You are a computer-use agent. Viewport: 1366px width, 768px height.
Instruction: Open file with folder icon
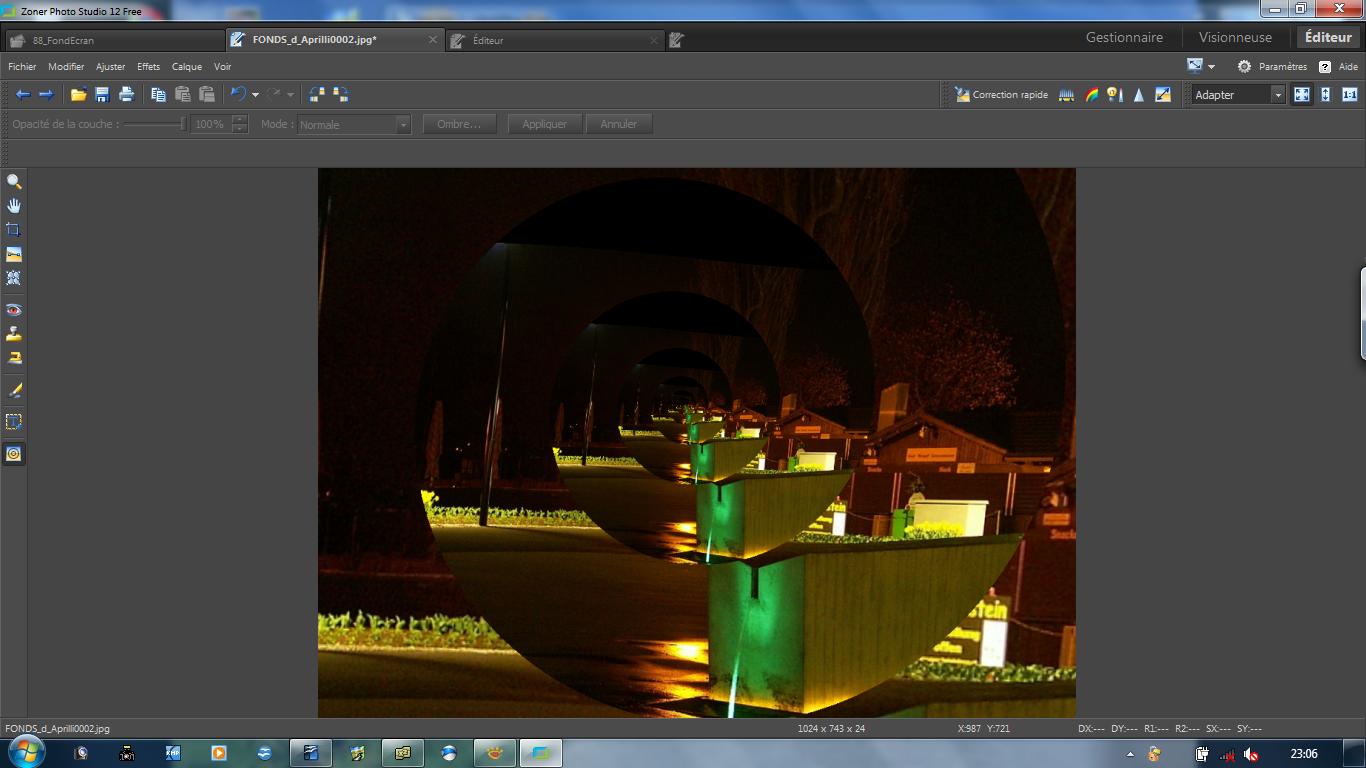click(78, 94)
